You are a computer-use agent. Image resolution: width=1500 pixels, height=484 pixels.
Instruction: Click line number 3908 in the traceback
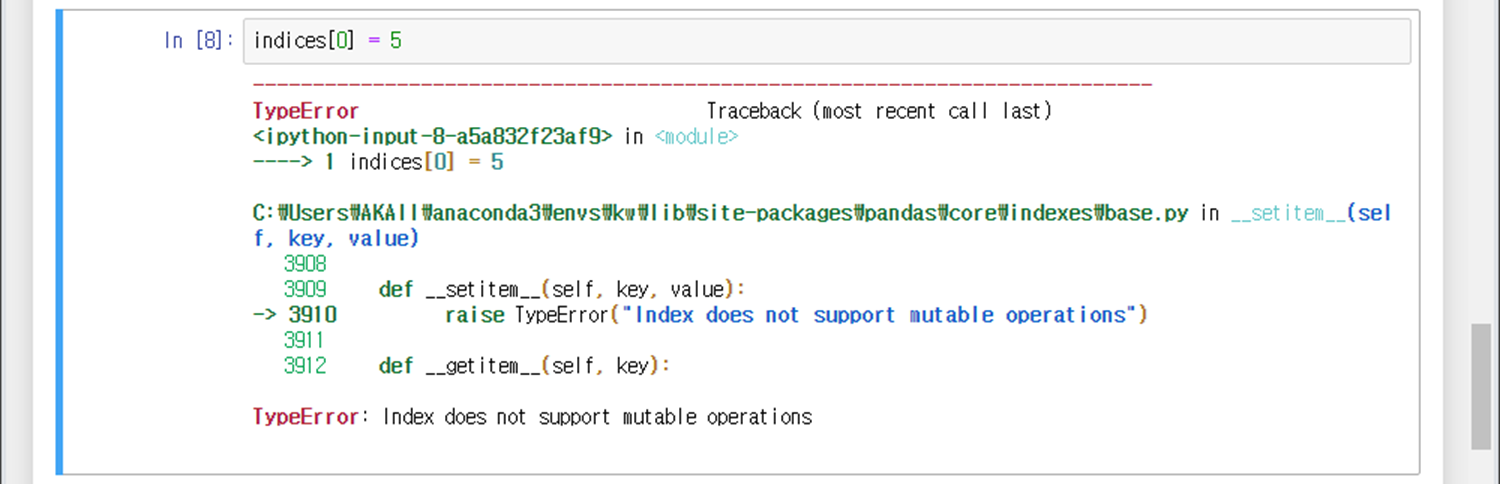pos(305,264)
